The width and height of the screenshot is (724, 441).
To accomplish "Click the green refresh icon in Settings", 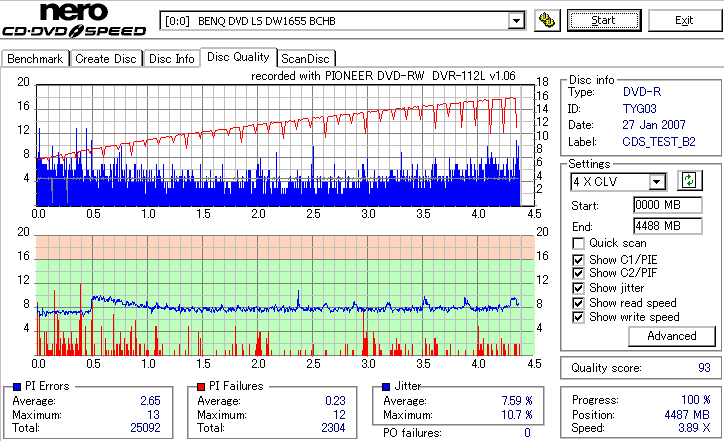I will (x=689, y=181).
